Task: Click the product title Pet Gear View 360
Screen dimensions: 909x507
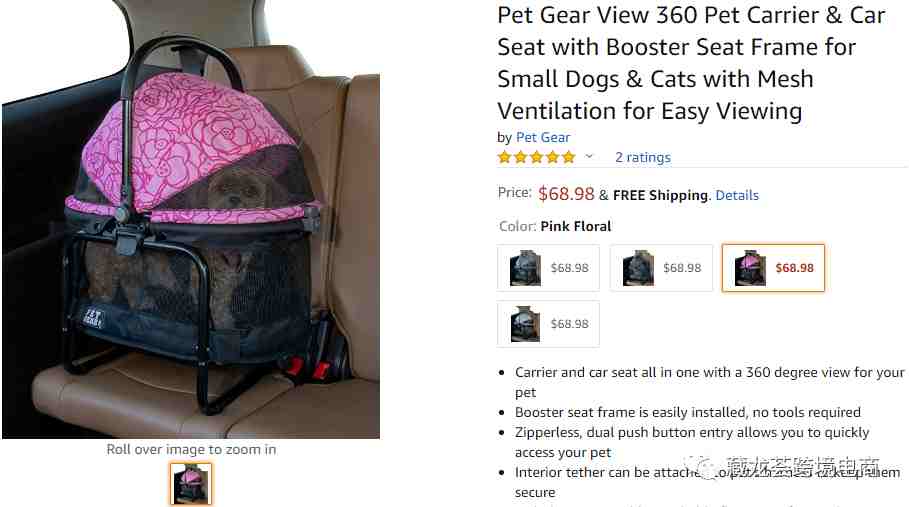Action: click(x=691, y=63)
